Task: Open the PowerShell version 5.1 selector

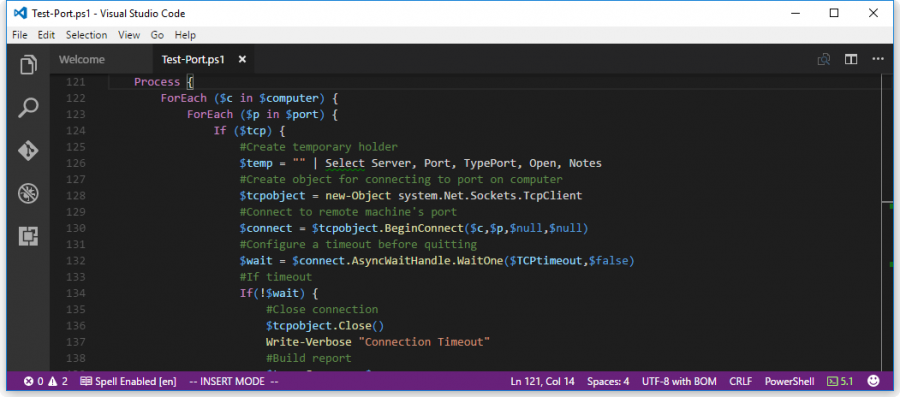Action: pos(840,381)
